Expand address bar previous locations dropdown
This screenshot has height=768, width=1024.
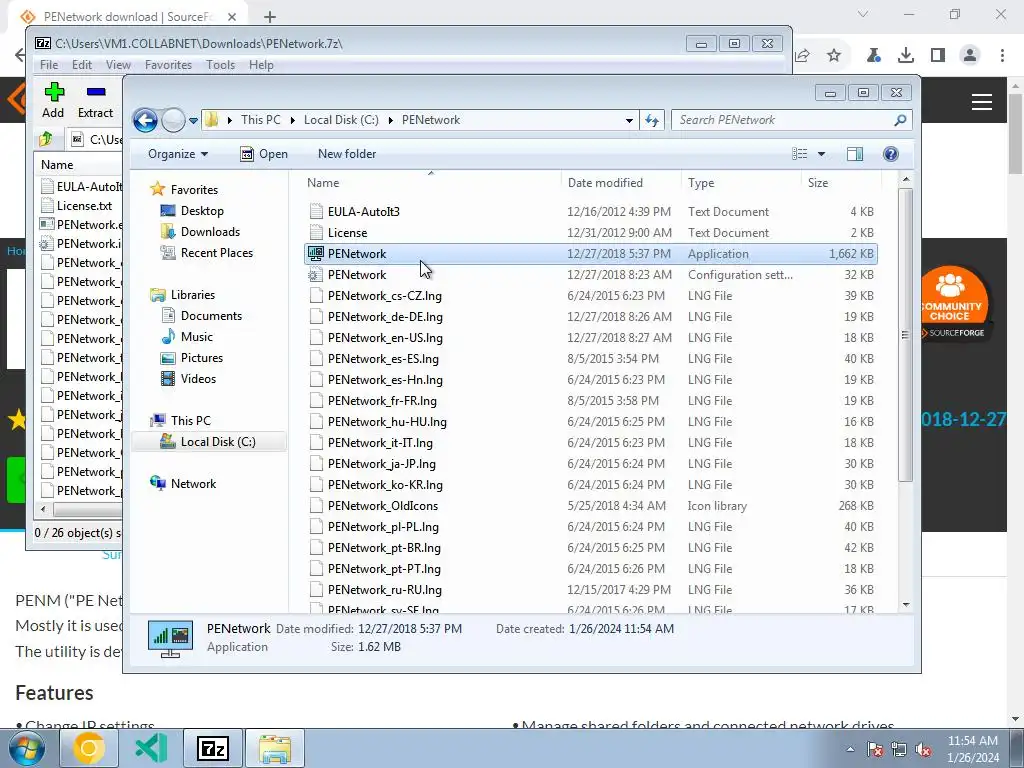point(629,121)
